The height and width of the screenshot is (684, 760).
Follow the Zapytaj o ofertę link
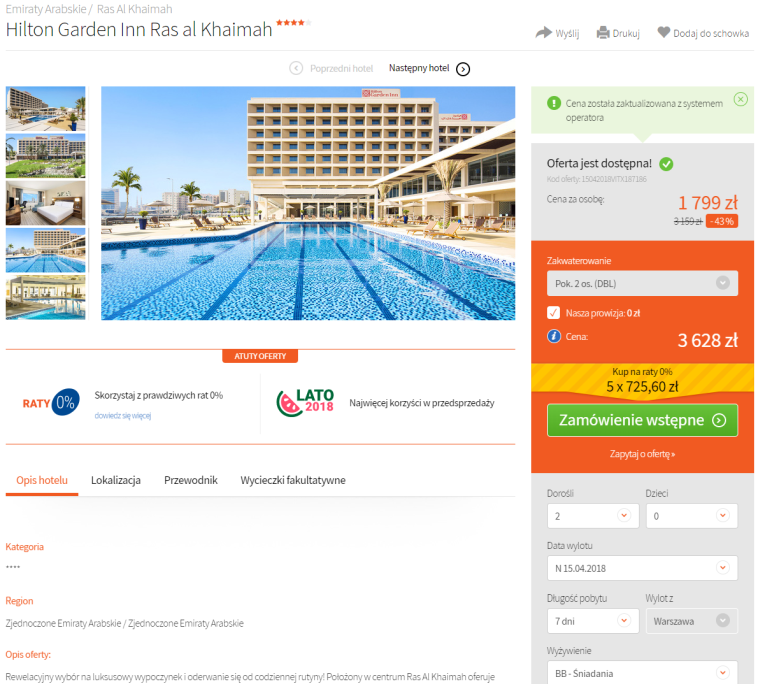click(x=642, y=454)
